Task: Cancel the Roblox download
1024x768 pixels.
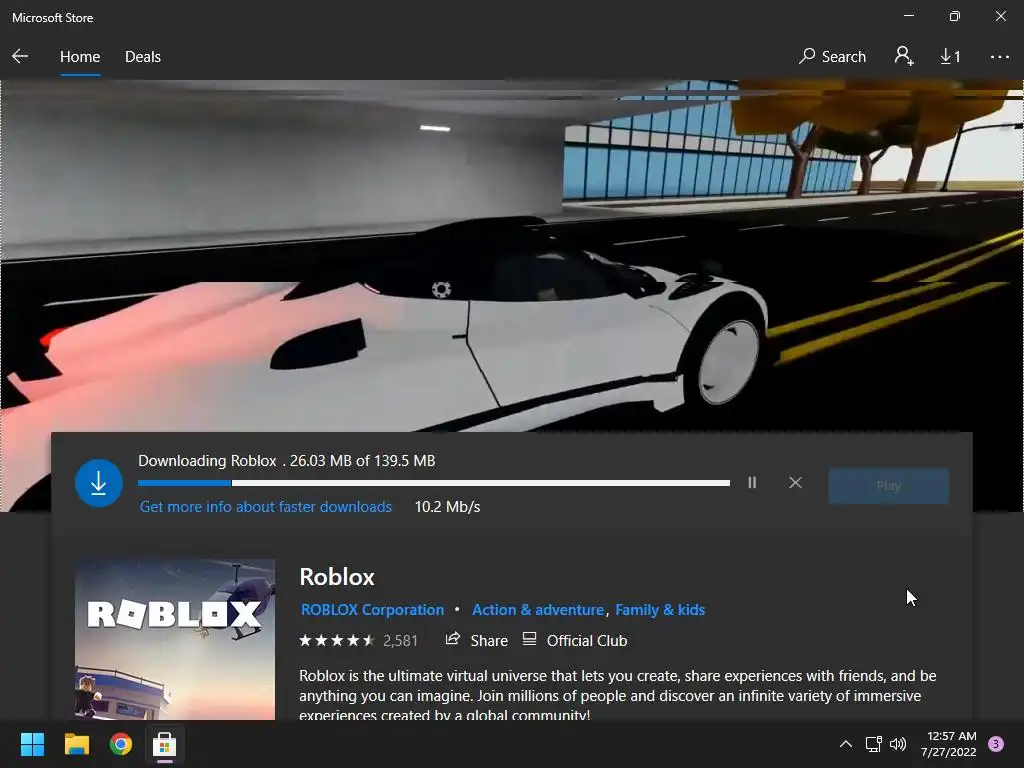Action: click(x=795, y=483)
